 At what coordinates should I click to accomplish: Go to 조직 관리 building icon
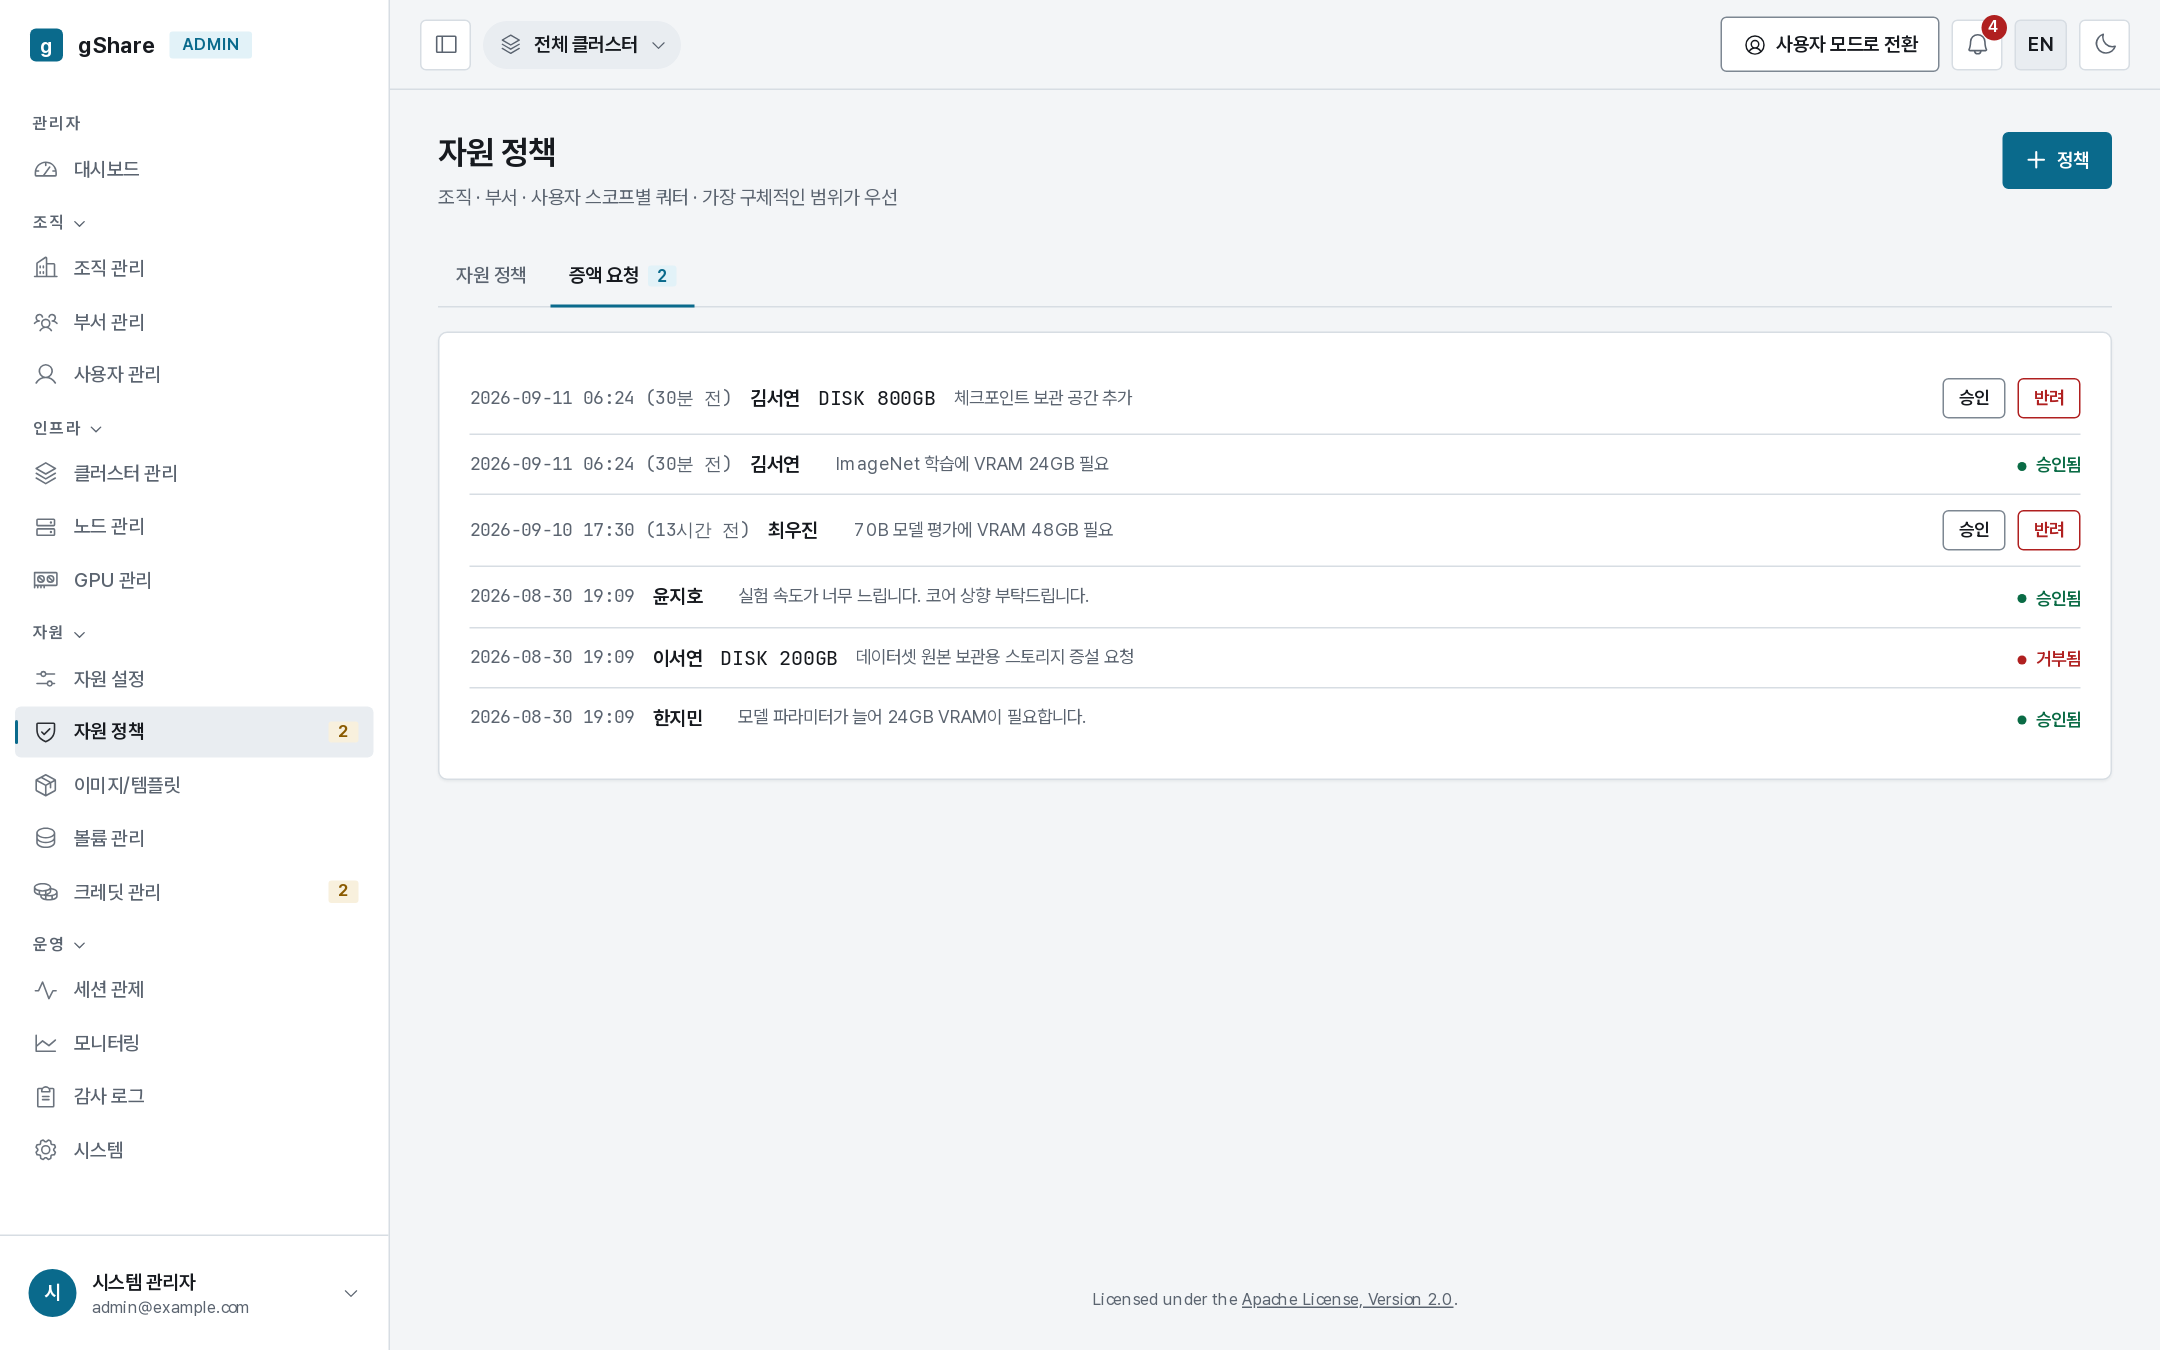click(45, 268)
